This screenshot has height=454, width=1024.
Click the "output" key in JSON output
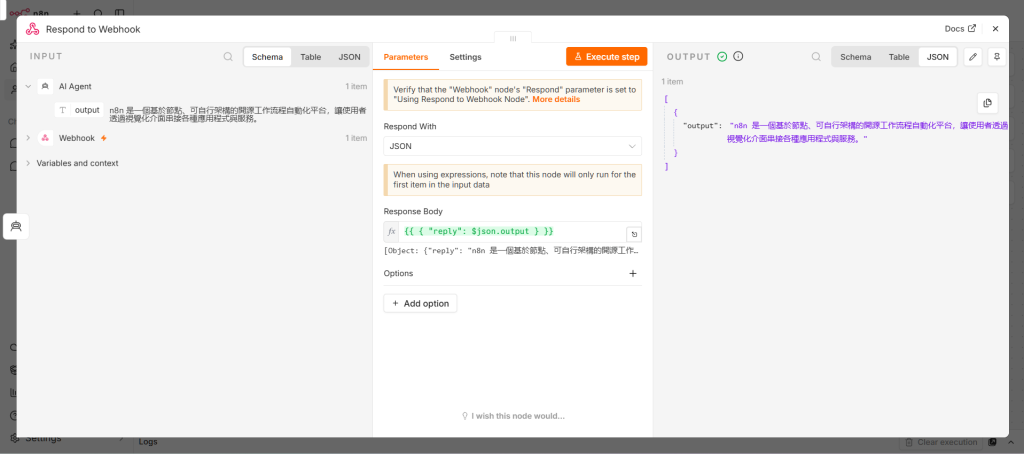click(x=703, y=125)
